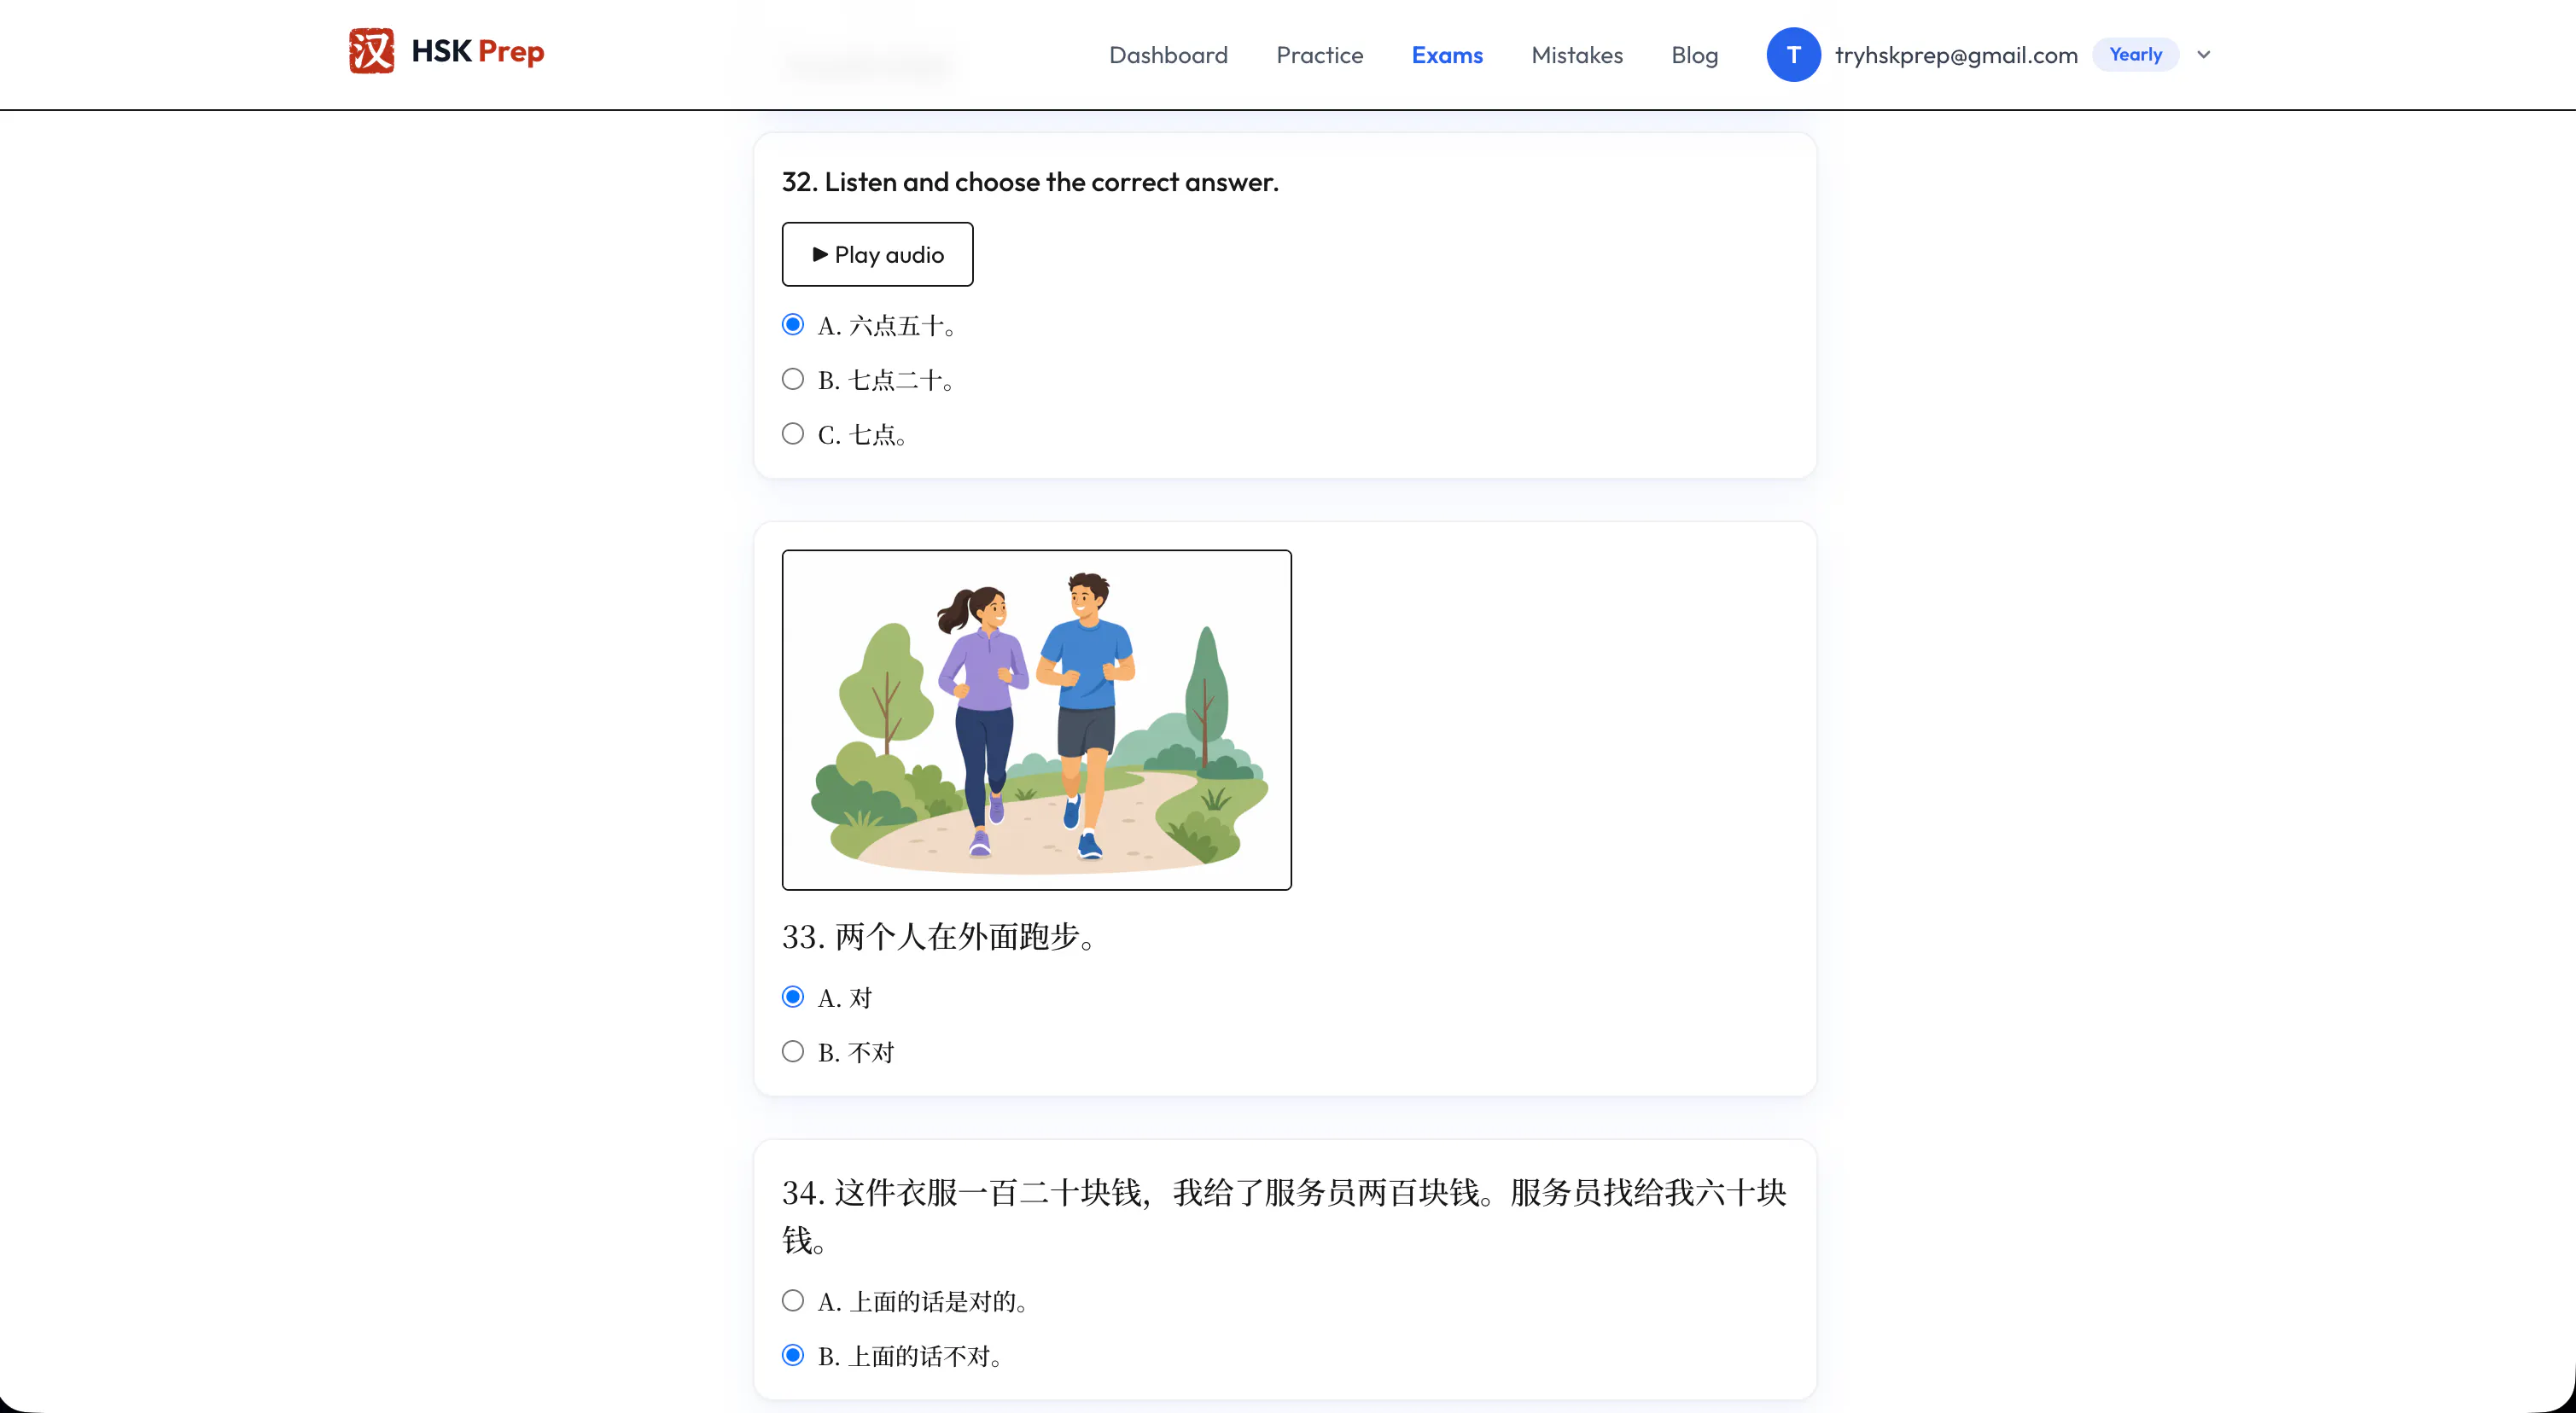Viewport: 2576px width, 1413px height.
Task: Click the sentence 两个人在外面跑步
Action: (x=940, y=937)
